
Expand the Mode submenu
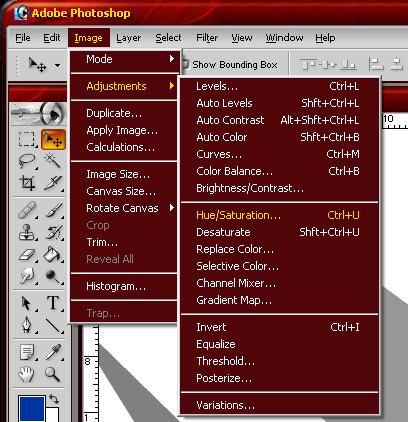click(124, 59)
